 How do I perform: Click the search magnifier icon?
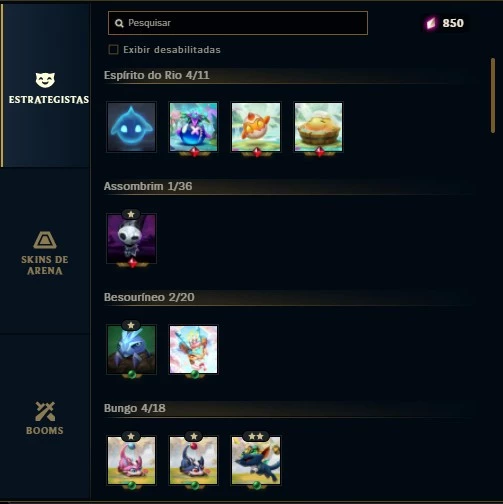click(x=119, y=23)
